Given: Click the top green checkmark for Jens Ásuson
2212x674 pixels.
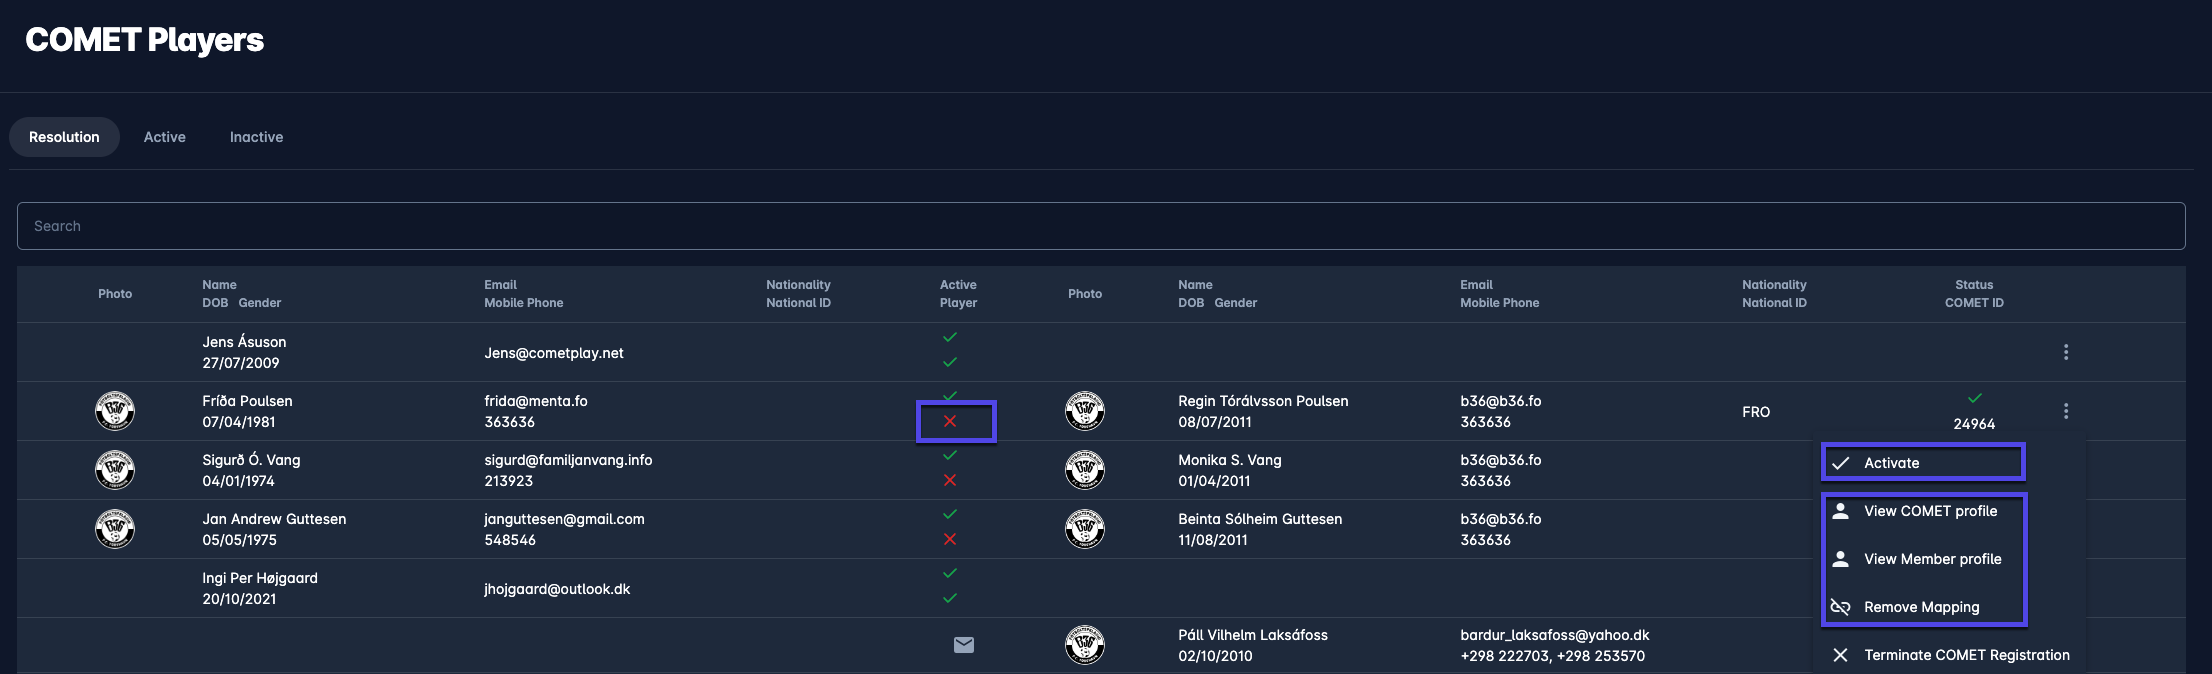Looking at the screenshot, I should tap(950, 337).
